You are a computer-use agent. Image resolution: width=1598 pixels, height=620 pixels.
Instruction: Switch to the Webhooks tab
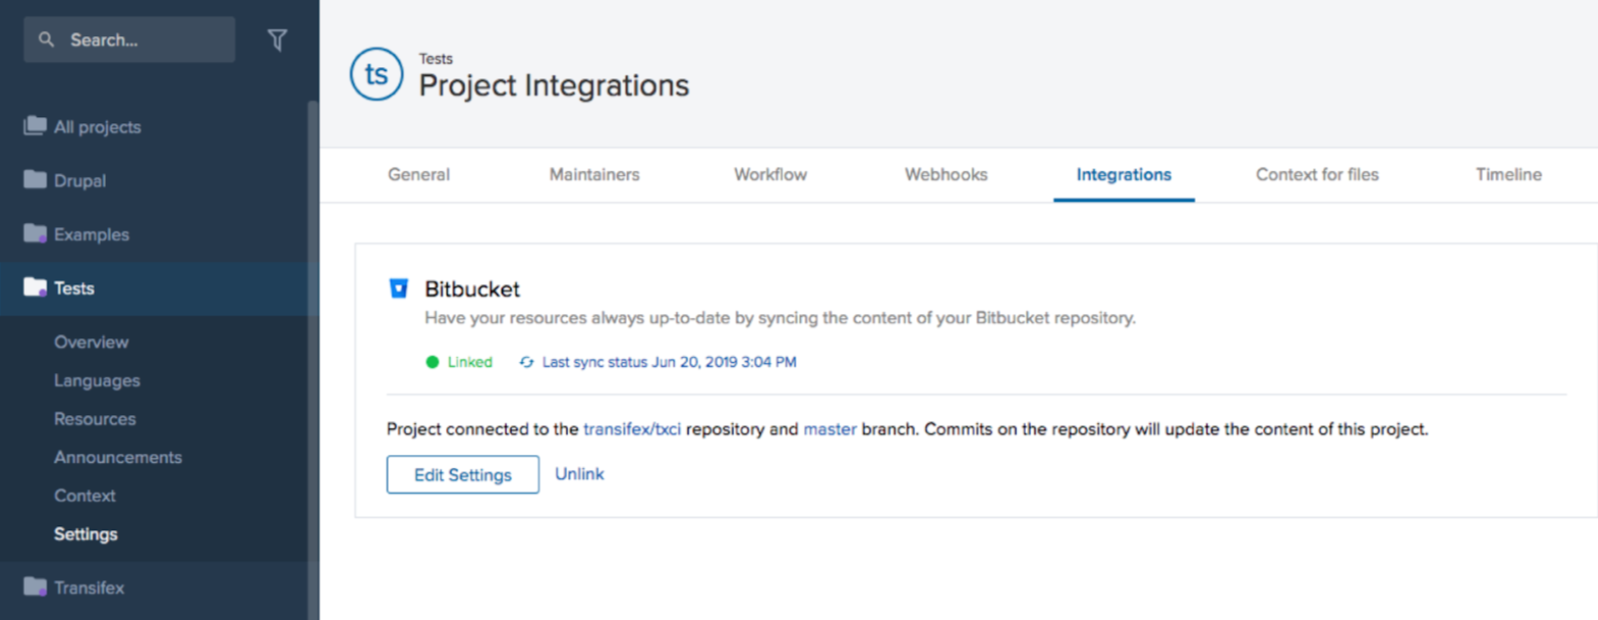(x=946, y=174)
